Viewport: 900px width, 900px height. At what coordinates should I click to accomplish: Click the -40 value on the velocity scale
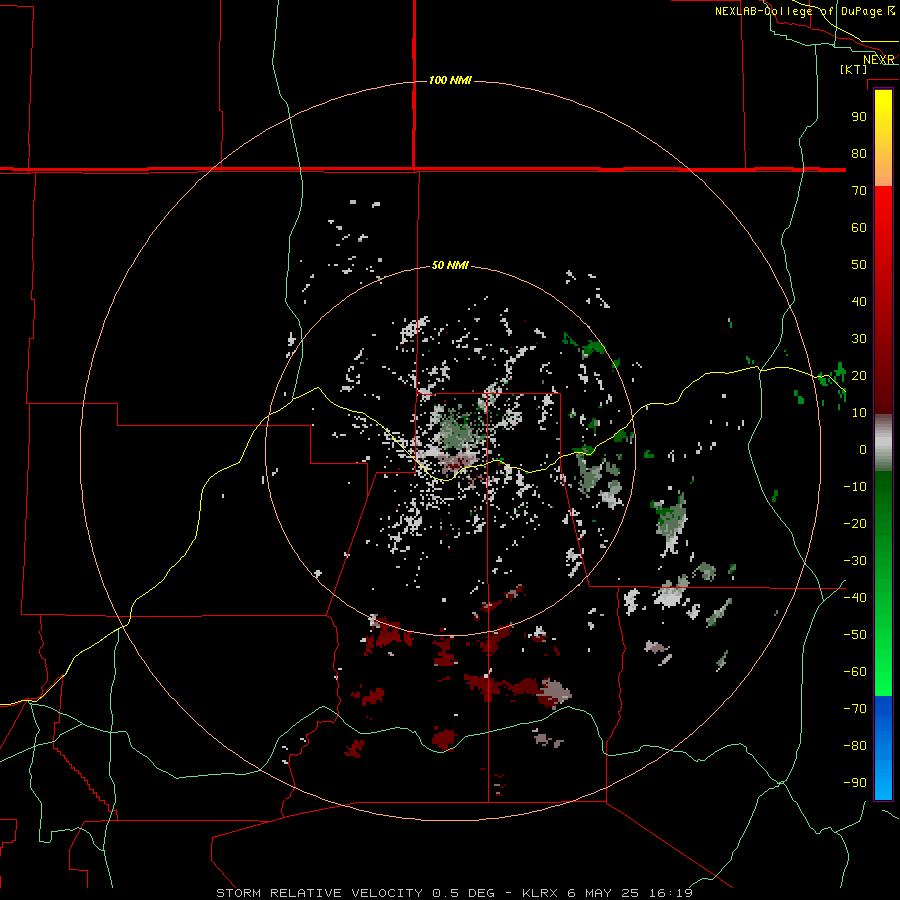[855, 598]
